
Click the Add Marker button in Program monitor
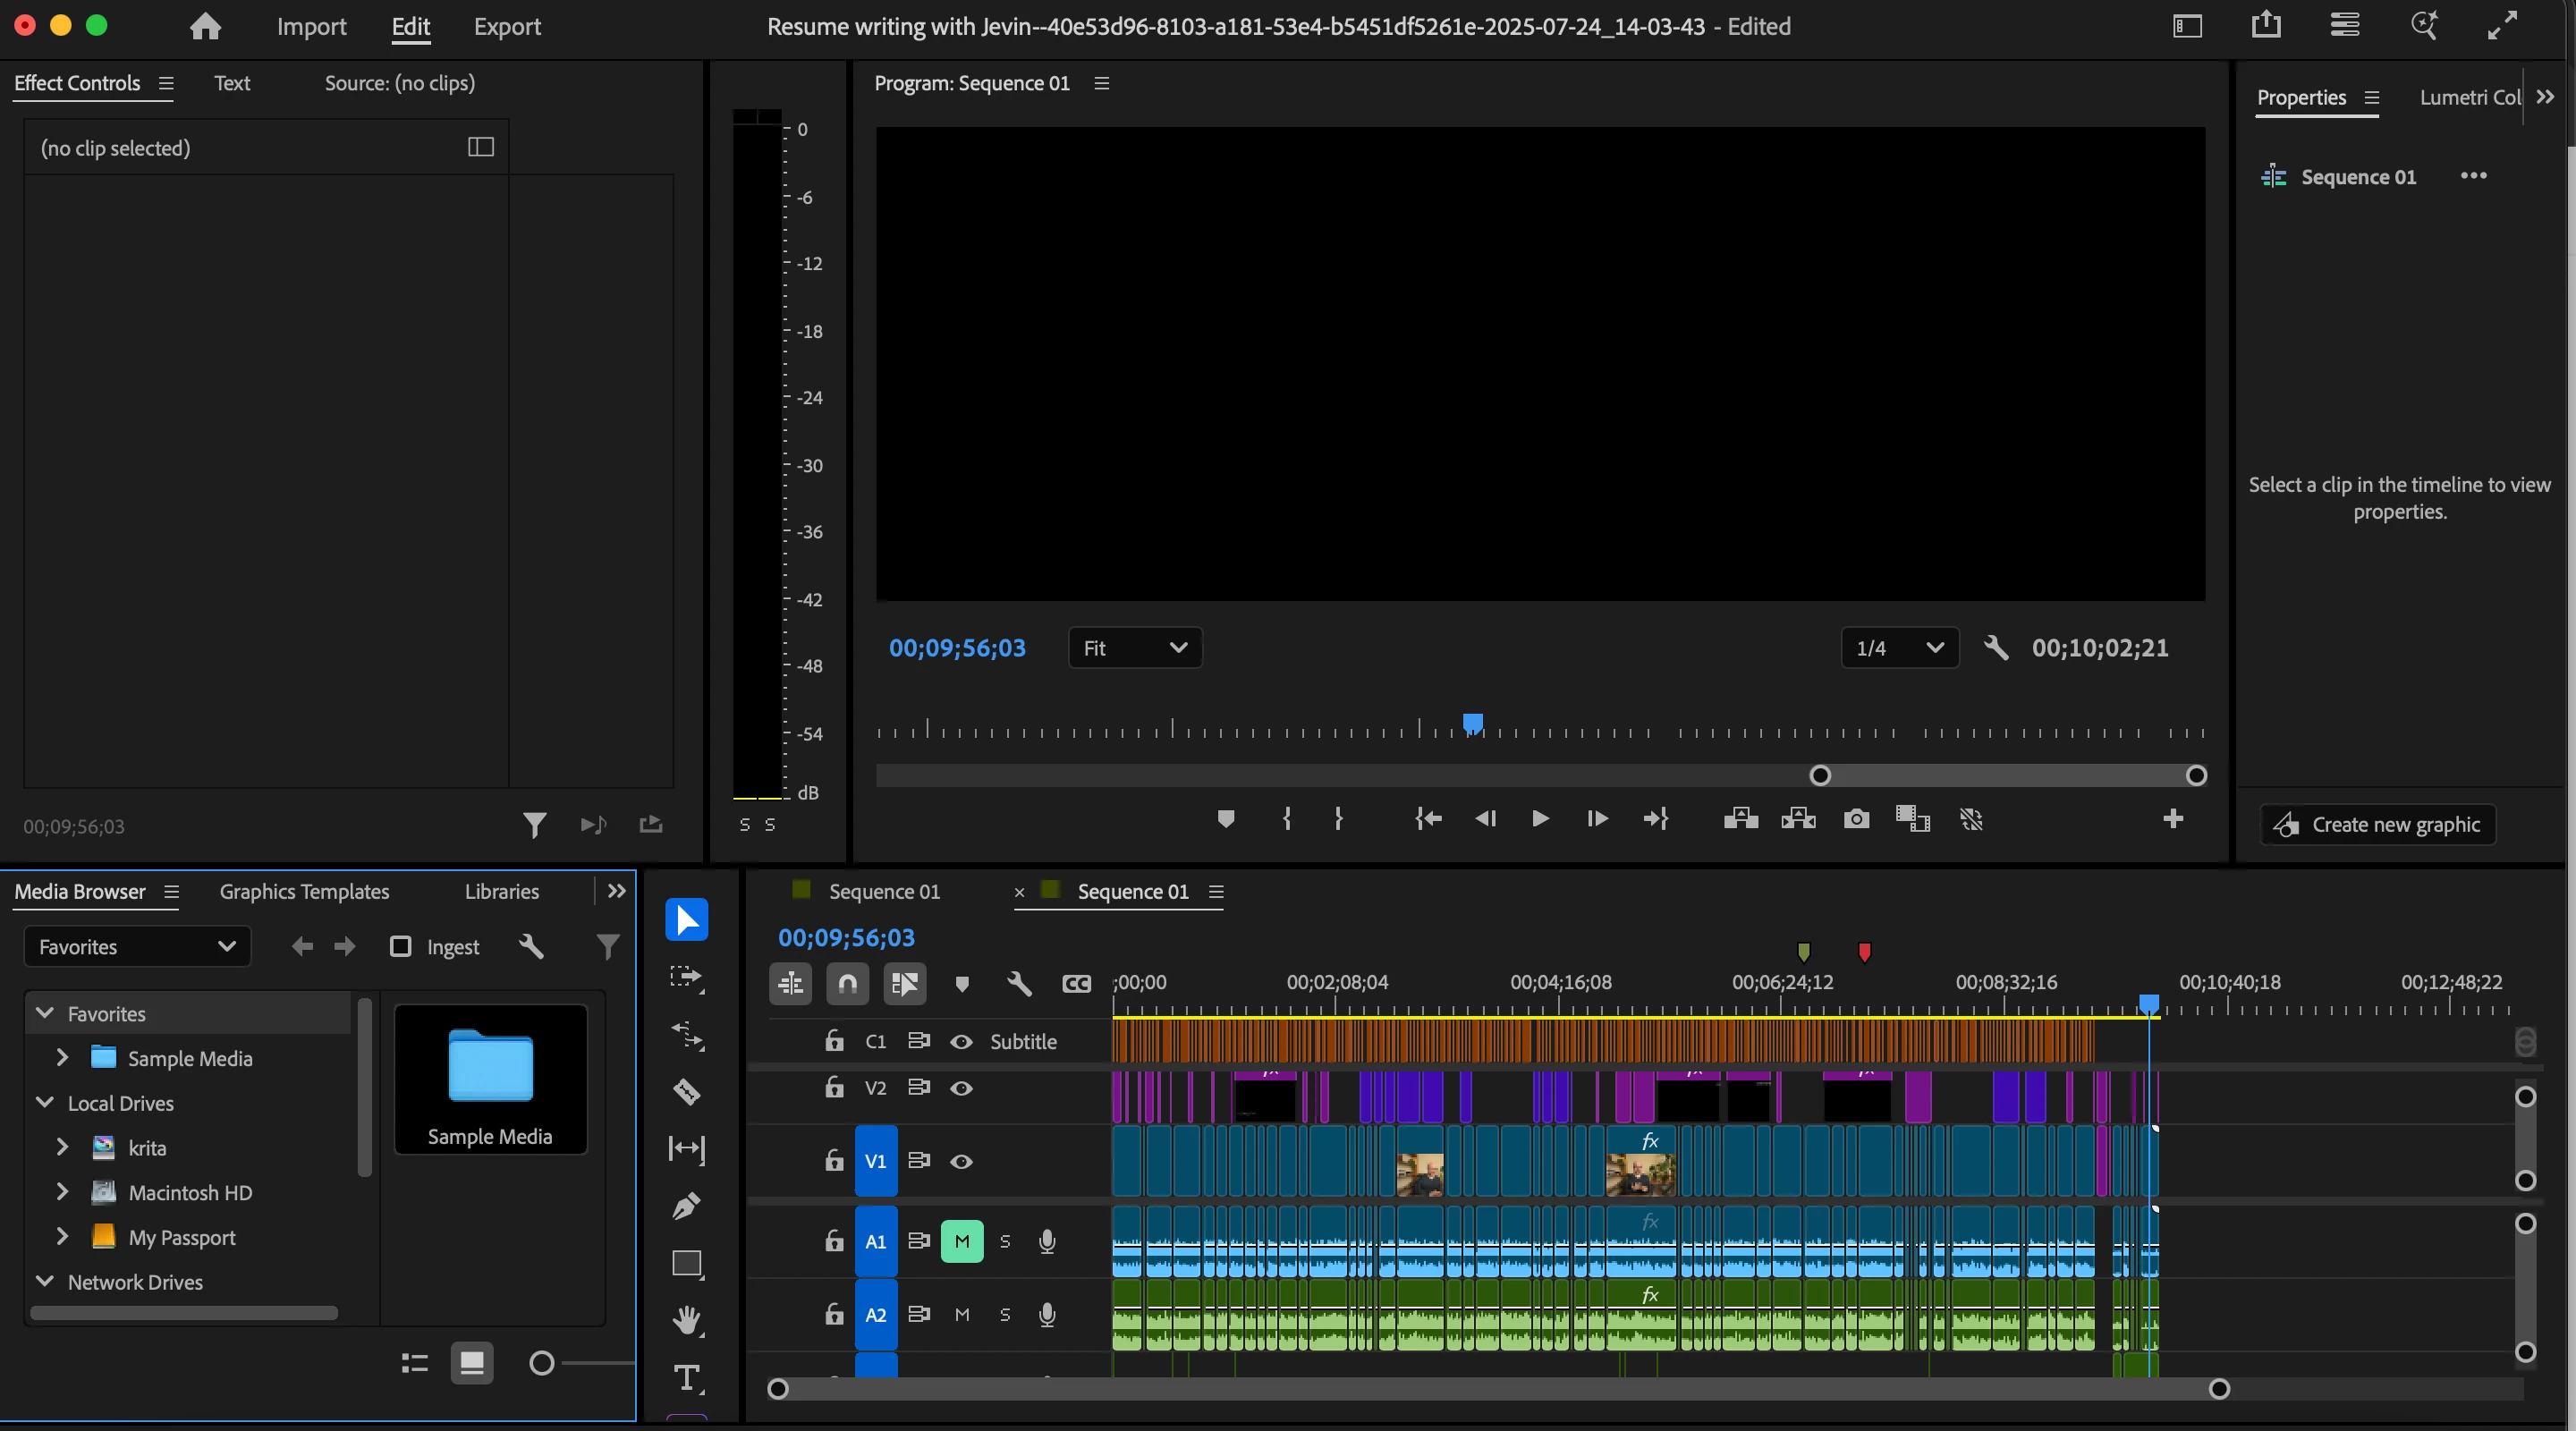click(x=1225, y=819)
